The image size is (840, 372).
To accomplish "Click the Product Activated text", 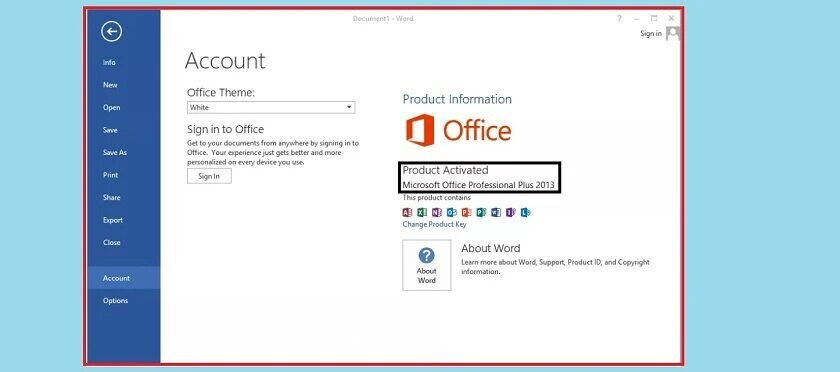I will tap(445, 170).
